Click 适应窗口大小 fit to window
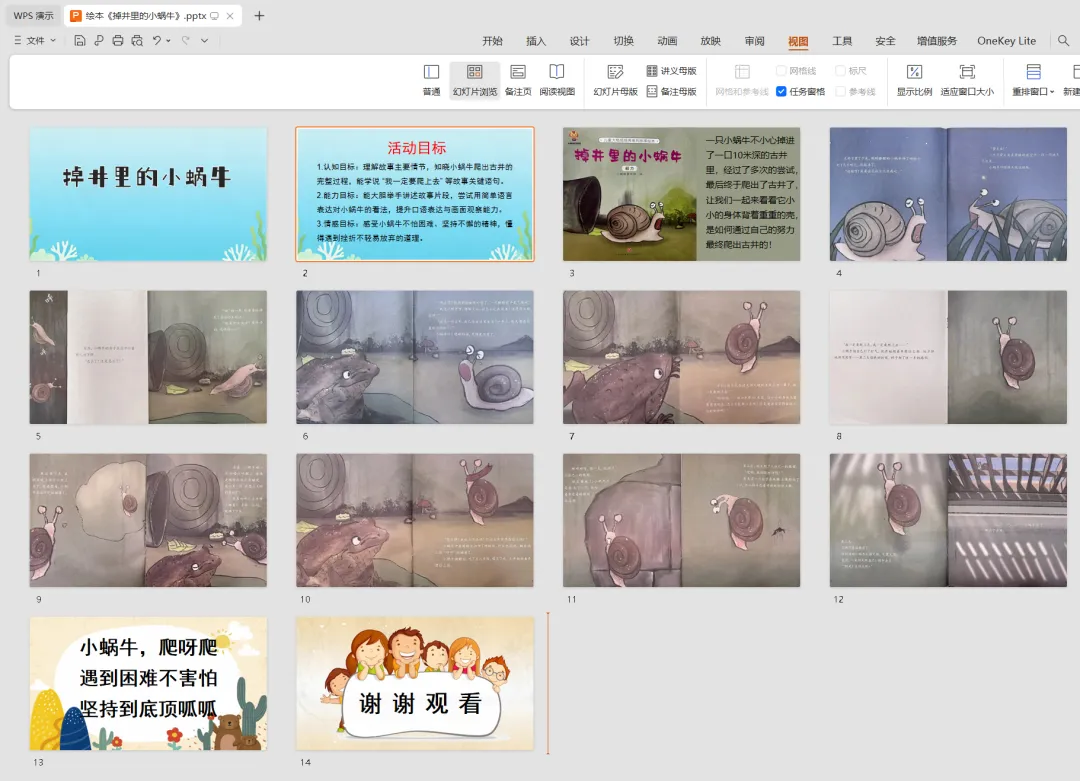The height and width of the screenshot is (781, 1080). (967, 80)
